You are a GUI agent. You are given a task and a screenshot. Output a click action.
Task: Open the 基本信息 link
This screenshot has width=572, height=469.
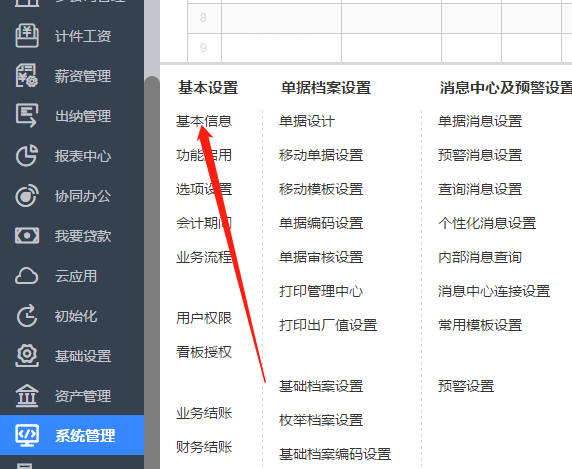coord(204,121)
